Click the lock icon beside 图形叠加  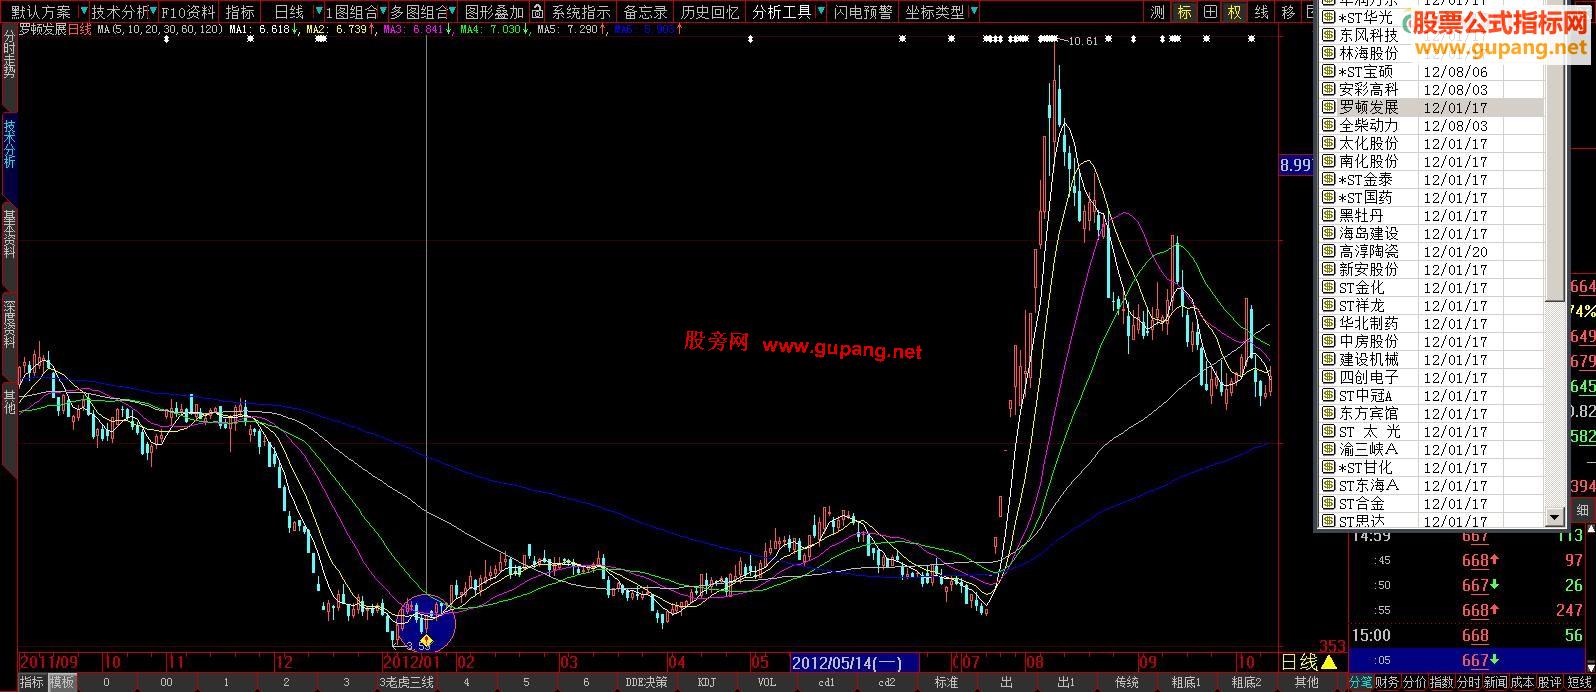click(537, 12)
